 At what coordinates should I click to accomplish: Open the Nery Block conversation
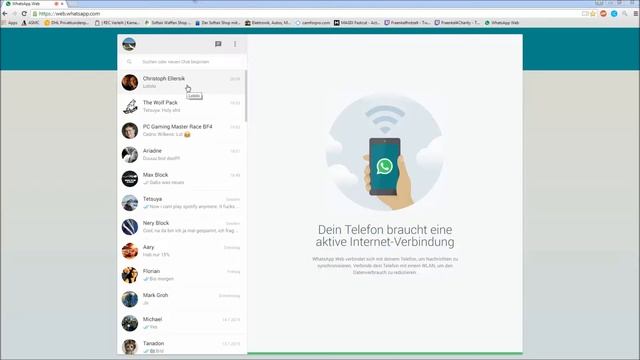pyautogui.click(x=182, y=227)
